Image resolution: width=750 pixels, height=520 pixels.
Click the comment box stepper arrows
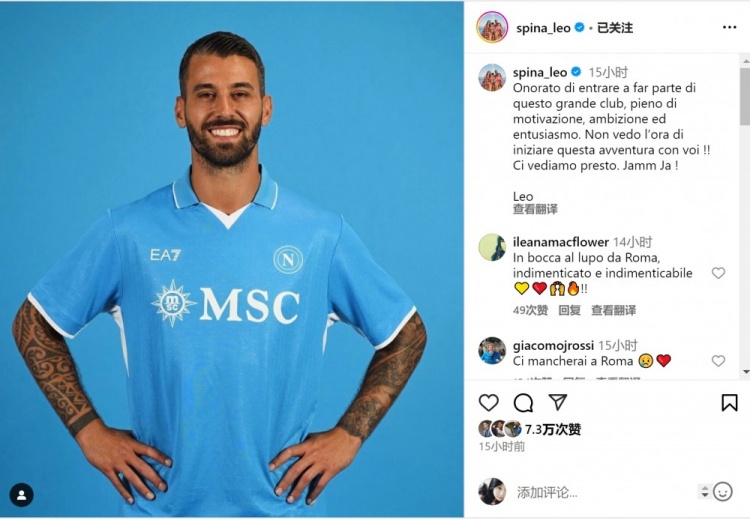(704, 491)
